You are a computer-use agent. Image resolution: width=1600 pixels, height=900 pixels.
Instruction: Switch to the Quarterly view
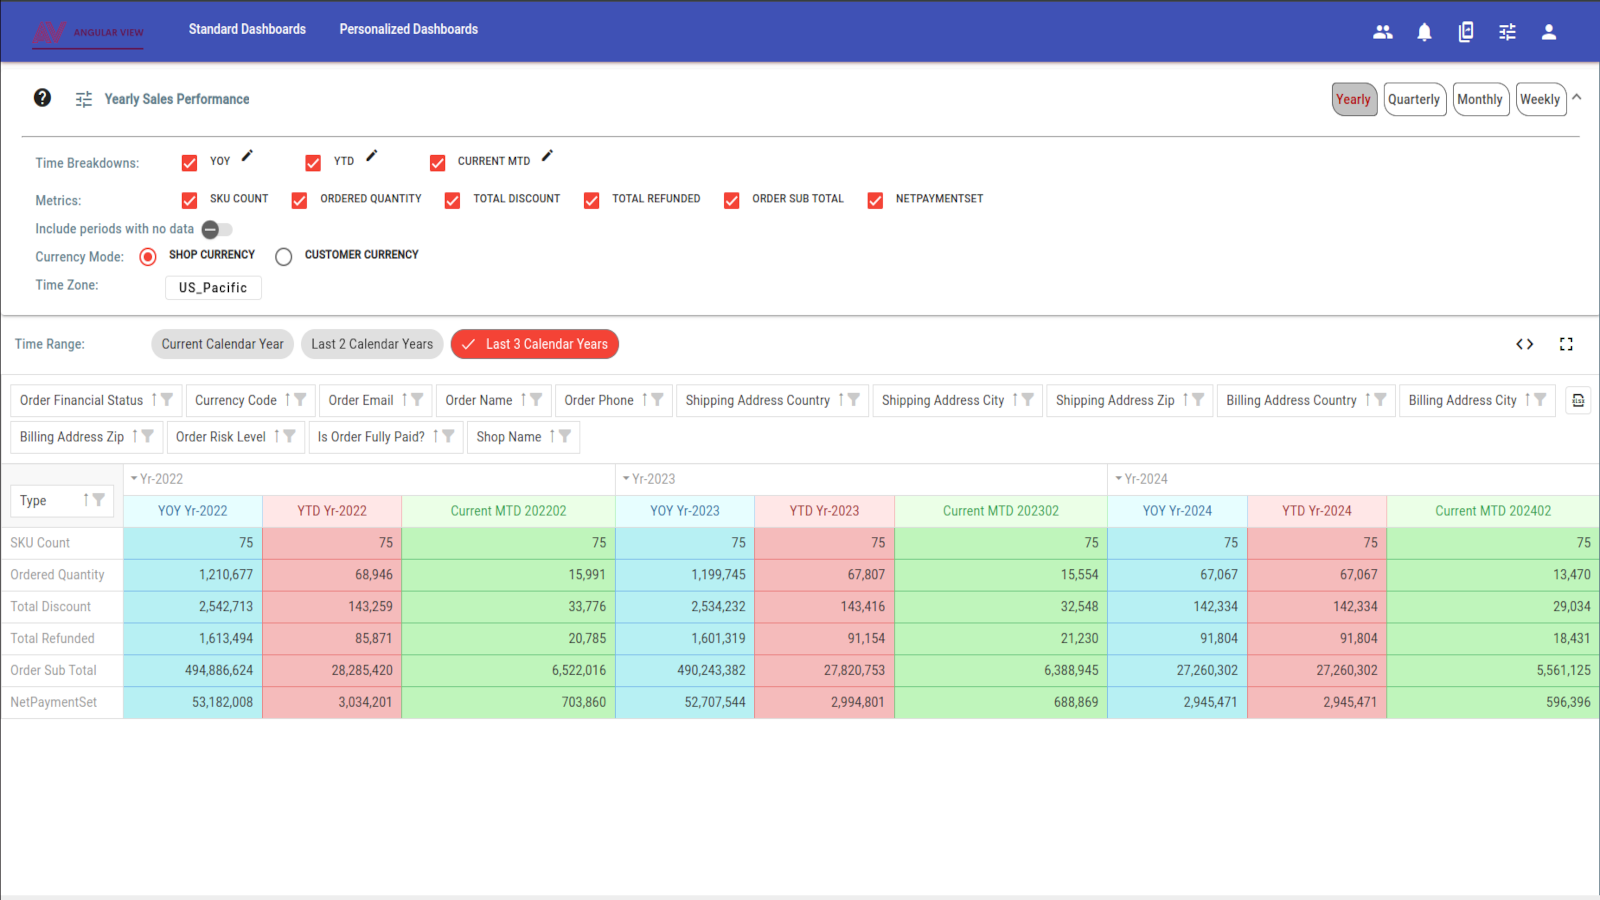(x=1413, y=99)
